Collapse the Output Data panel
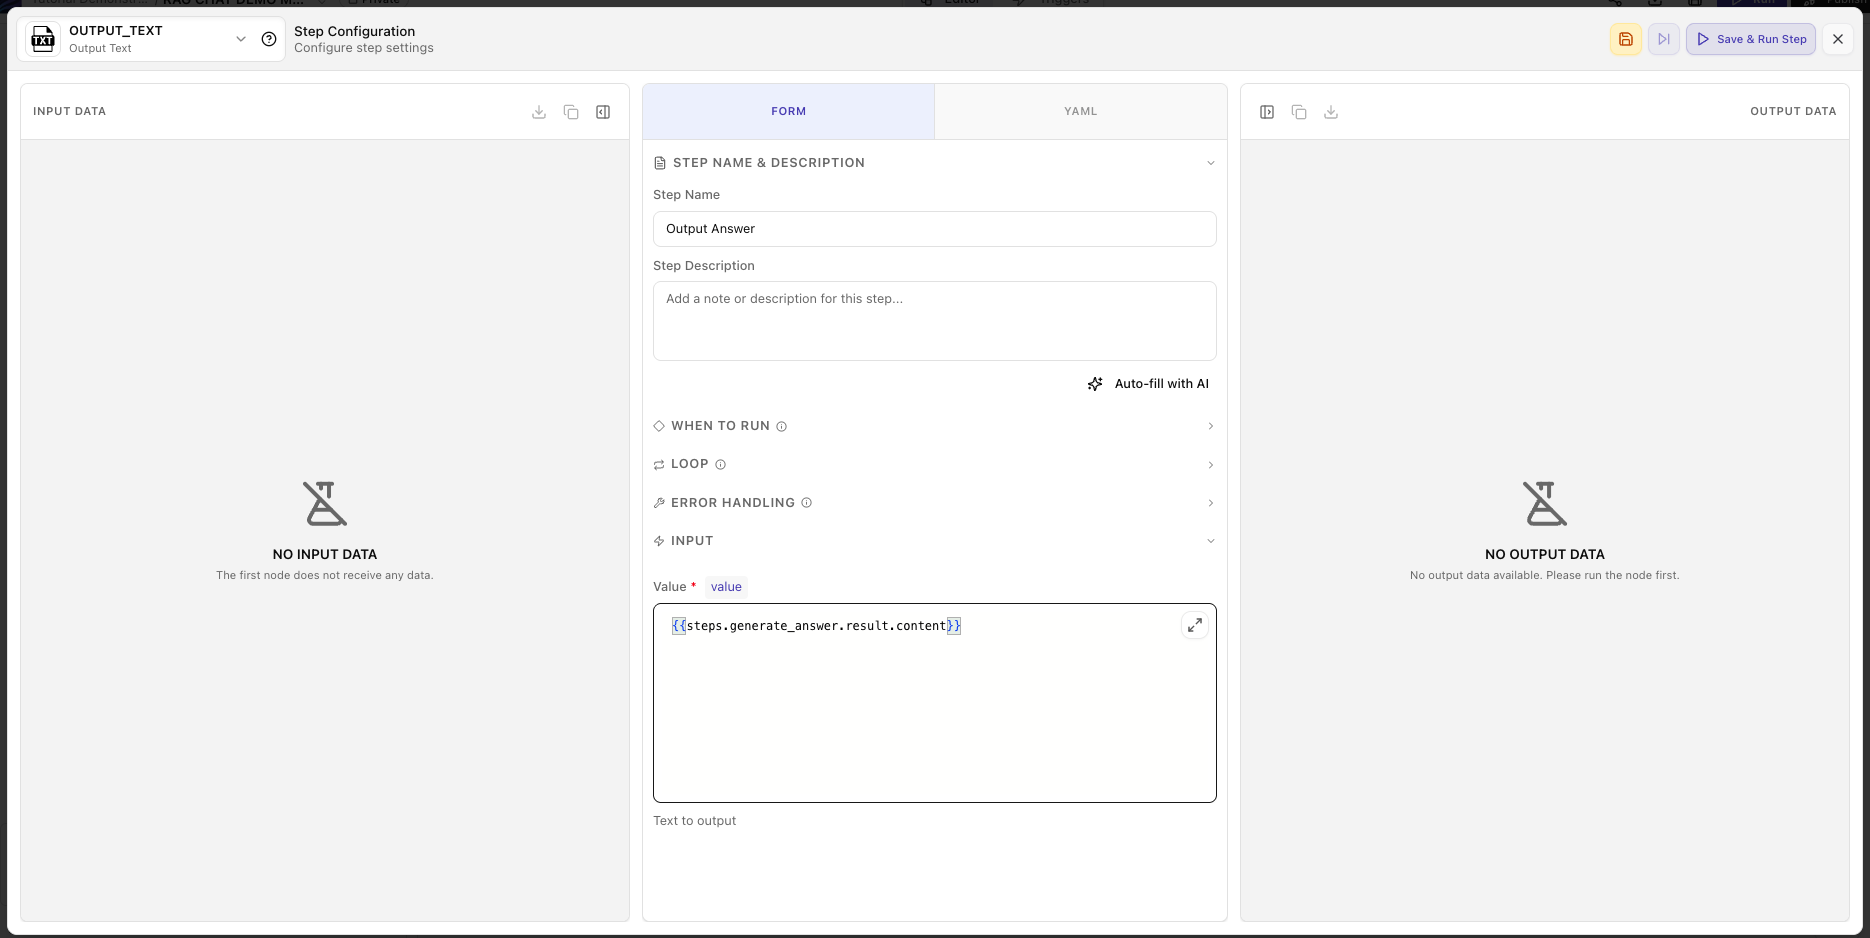The width and height of the screenshot is (1870, 938). tap(1267, 112)
